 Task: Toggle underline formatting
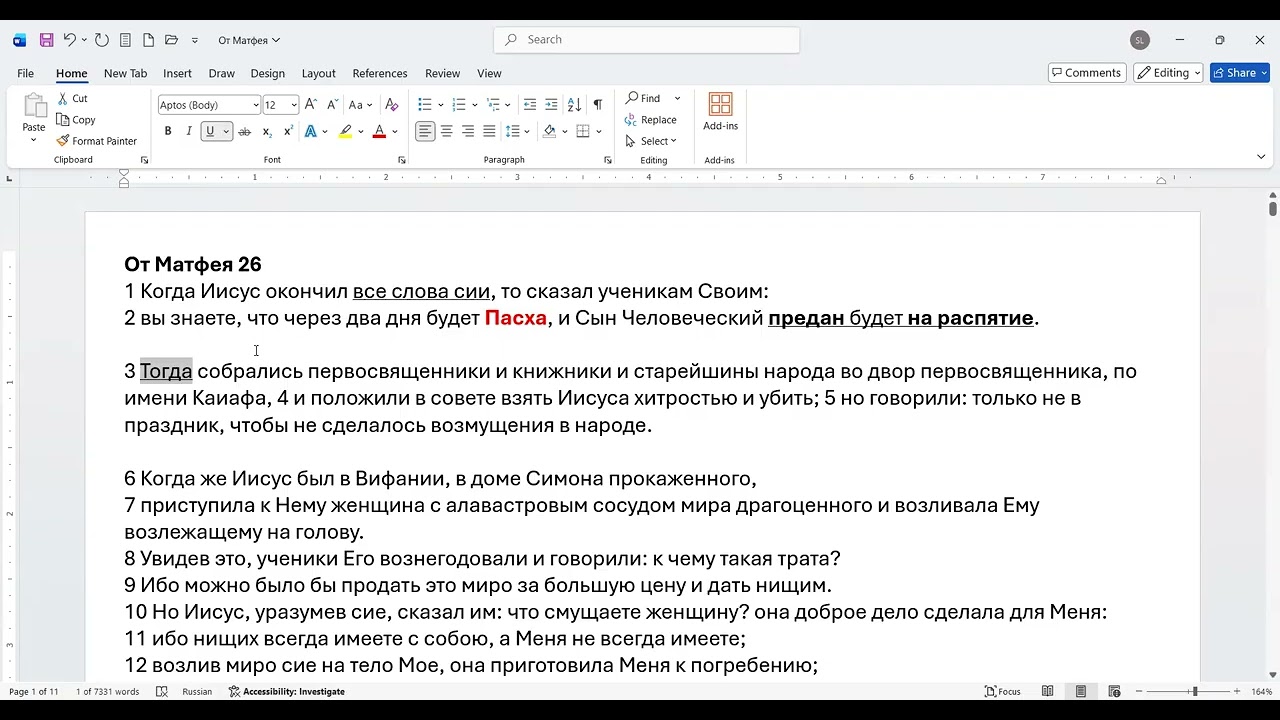[x=210, y=131]
